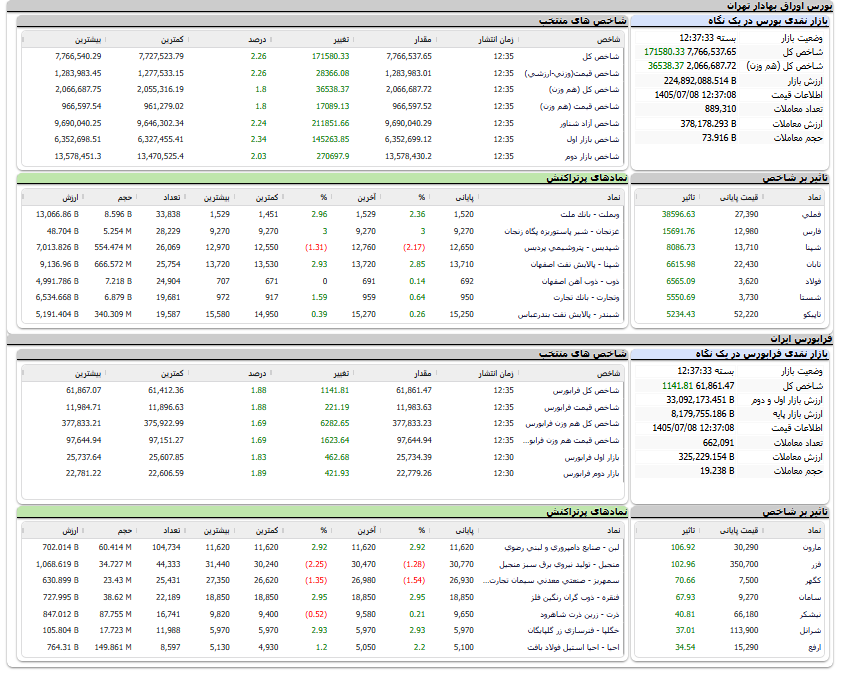Open the تاپیکو symbol link
The height and width of the screenshot is (678, 845).
click(812, 314)
